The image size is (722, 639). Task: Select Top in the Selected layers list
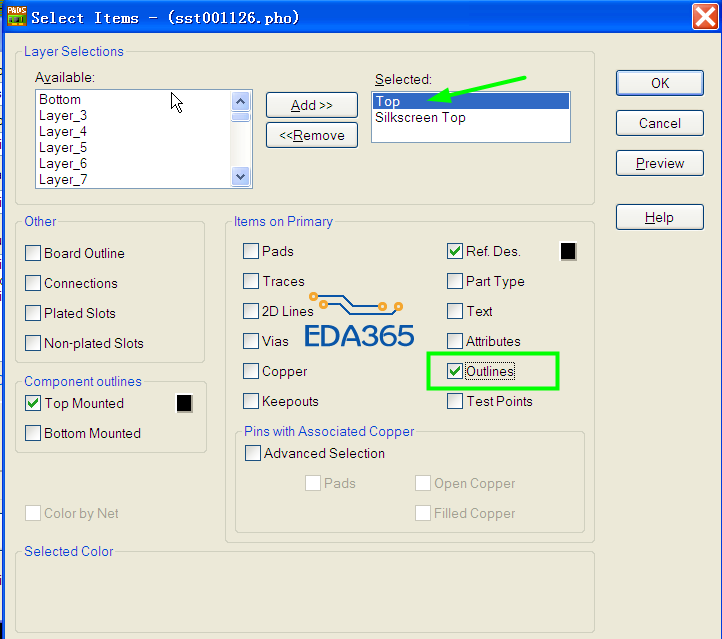[x=471, y=101]
